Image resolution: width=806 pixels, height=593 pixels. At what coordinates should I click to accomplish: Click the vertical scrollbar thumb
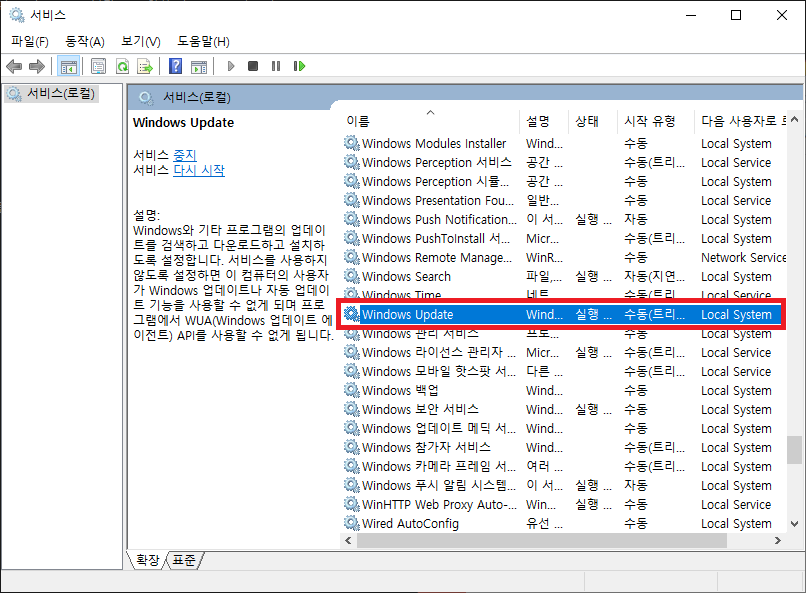tap(794, 450)
